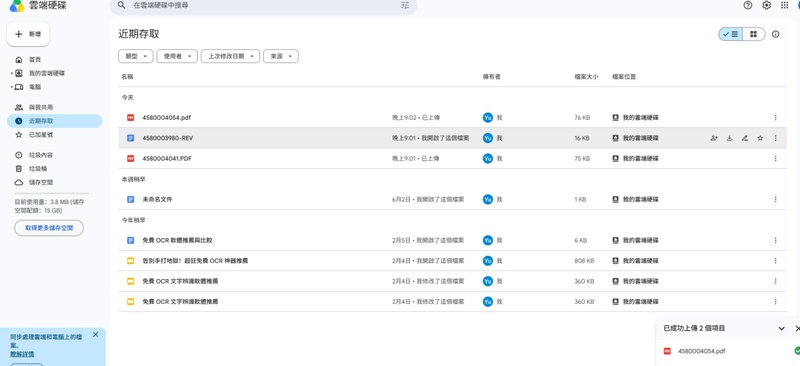800x366 pixels.
Task: Open 垃圾內容 in sidebar
Action: click(x=55, y=155)
